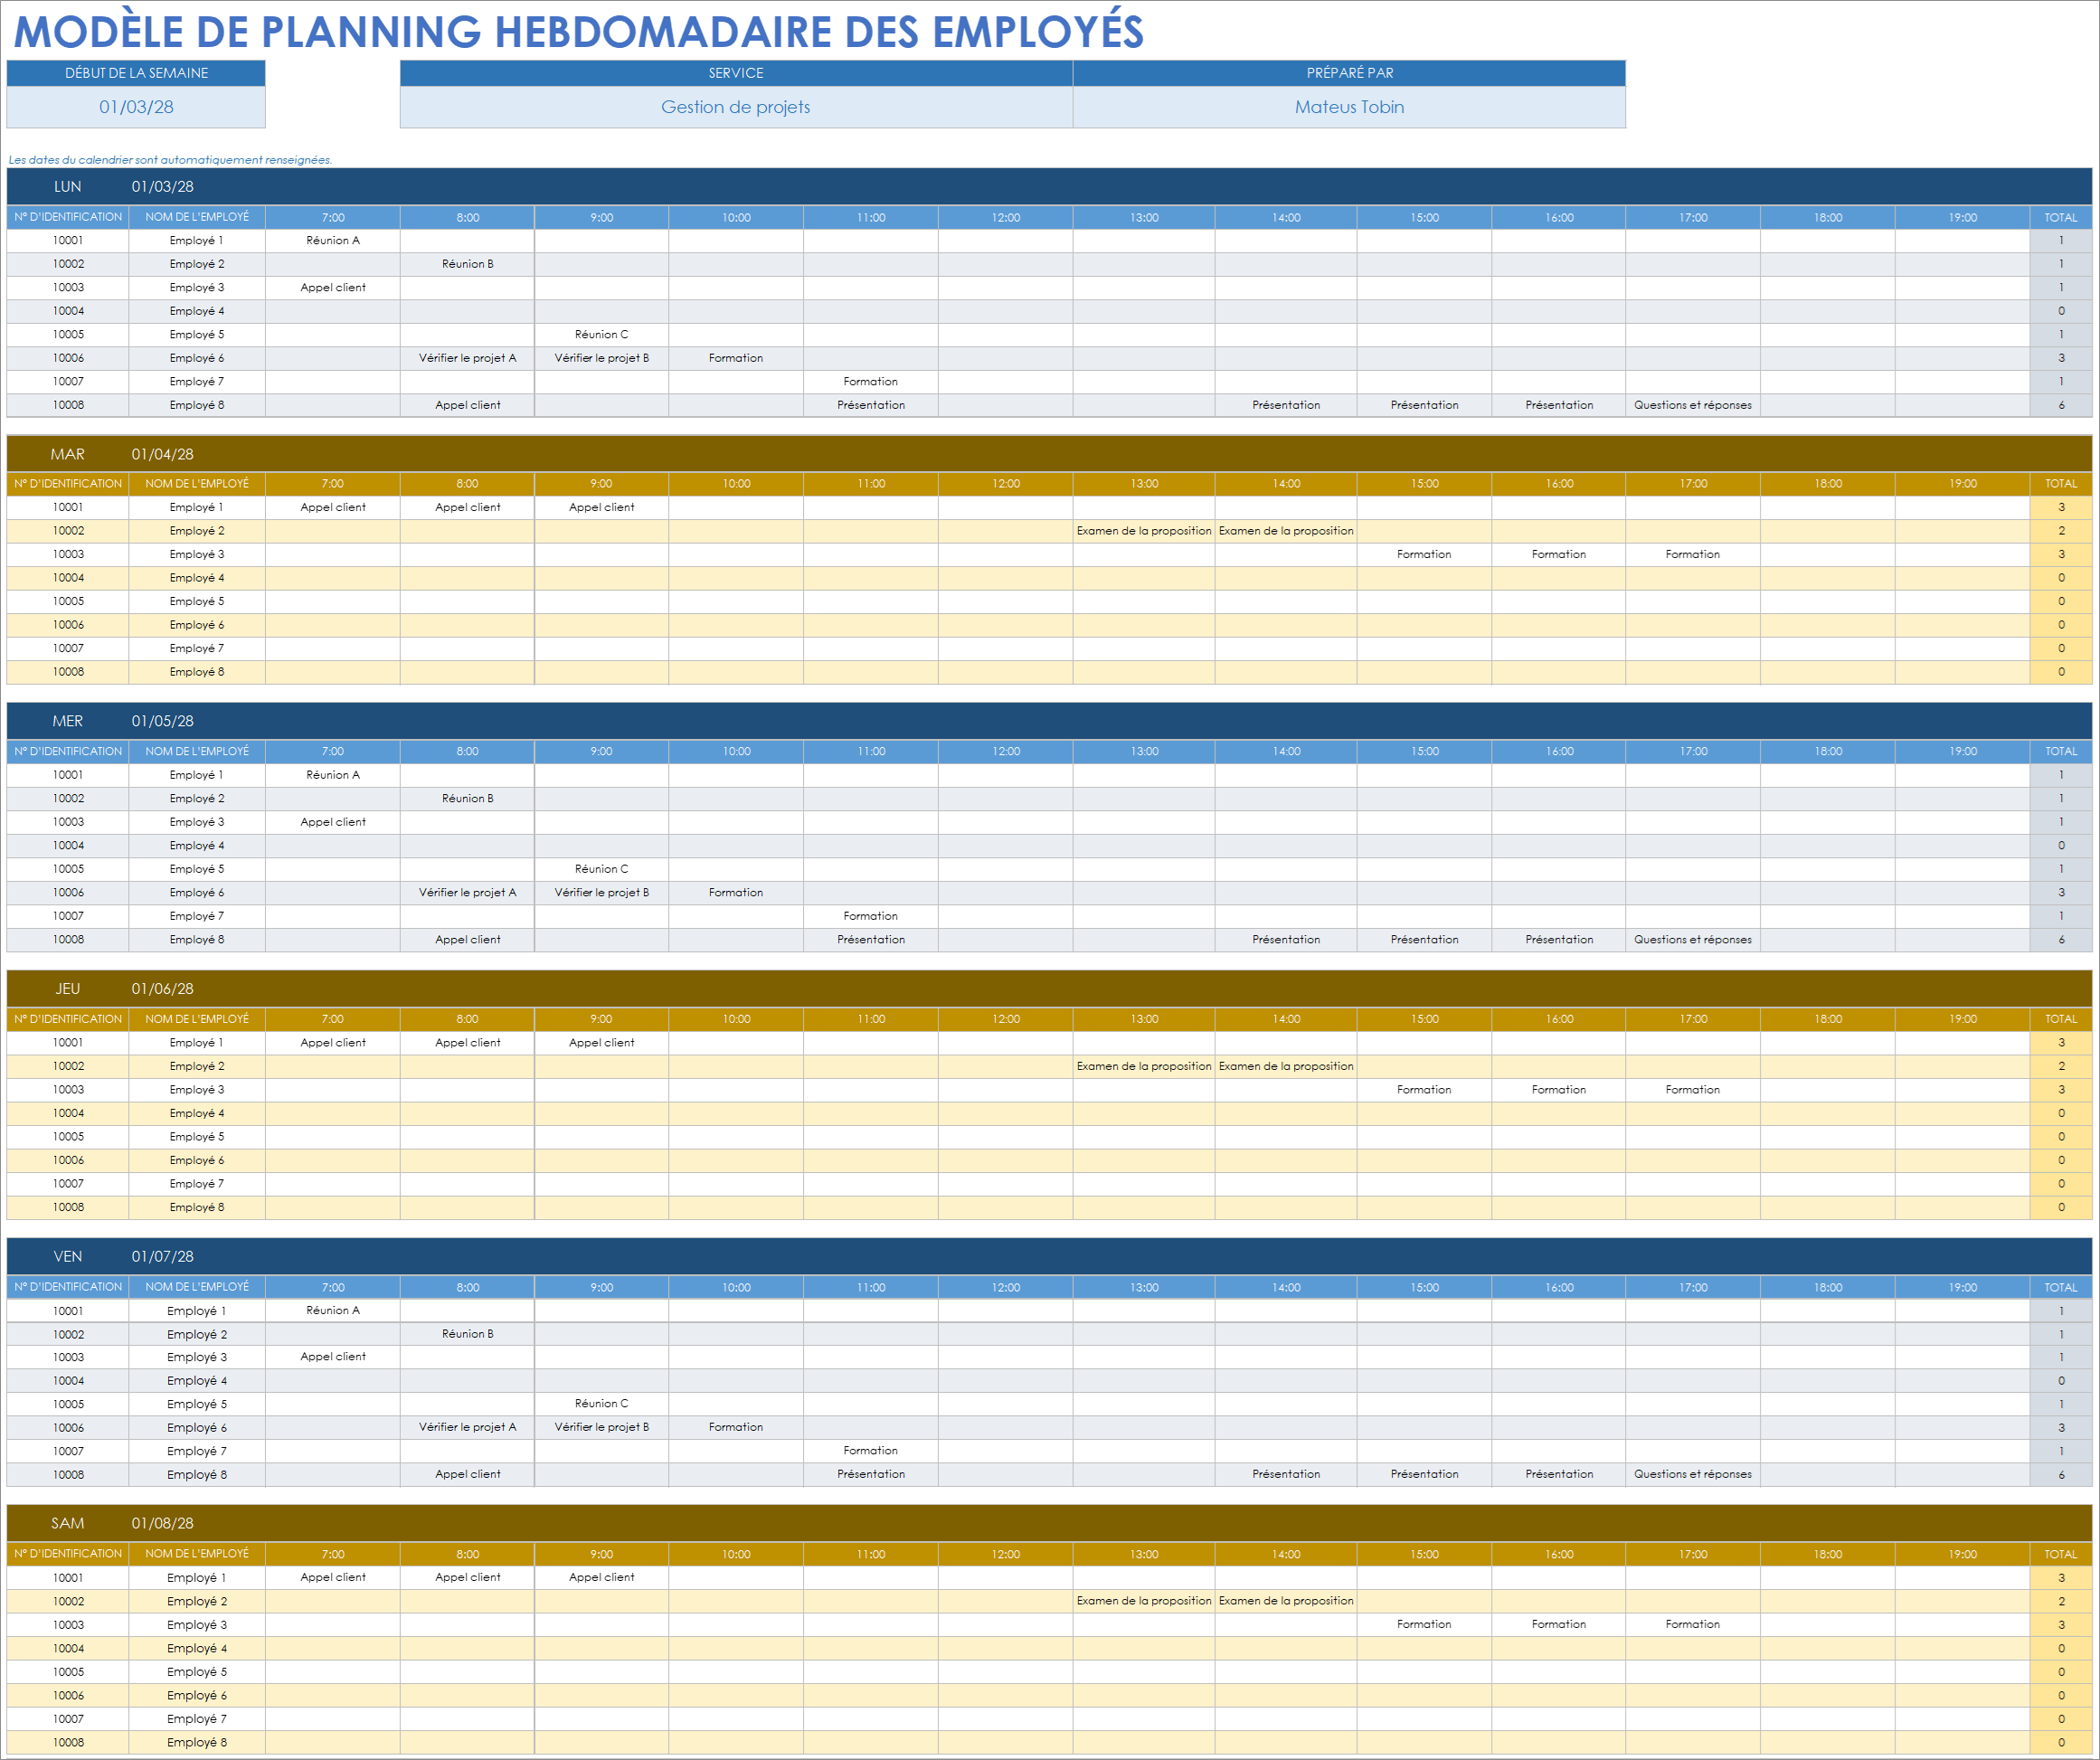This screenshot has height=1760, width=2100.
Task: Click the 14:00 Présentation cell in LUN table
Action: click(1286, 405)
